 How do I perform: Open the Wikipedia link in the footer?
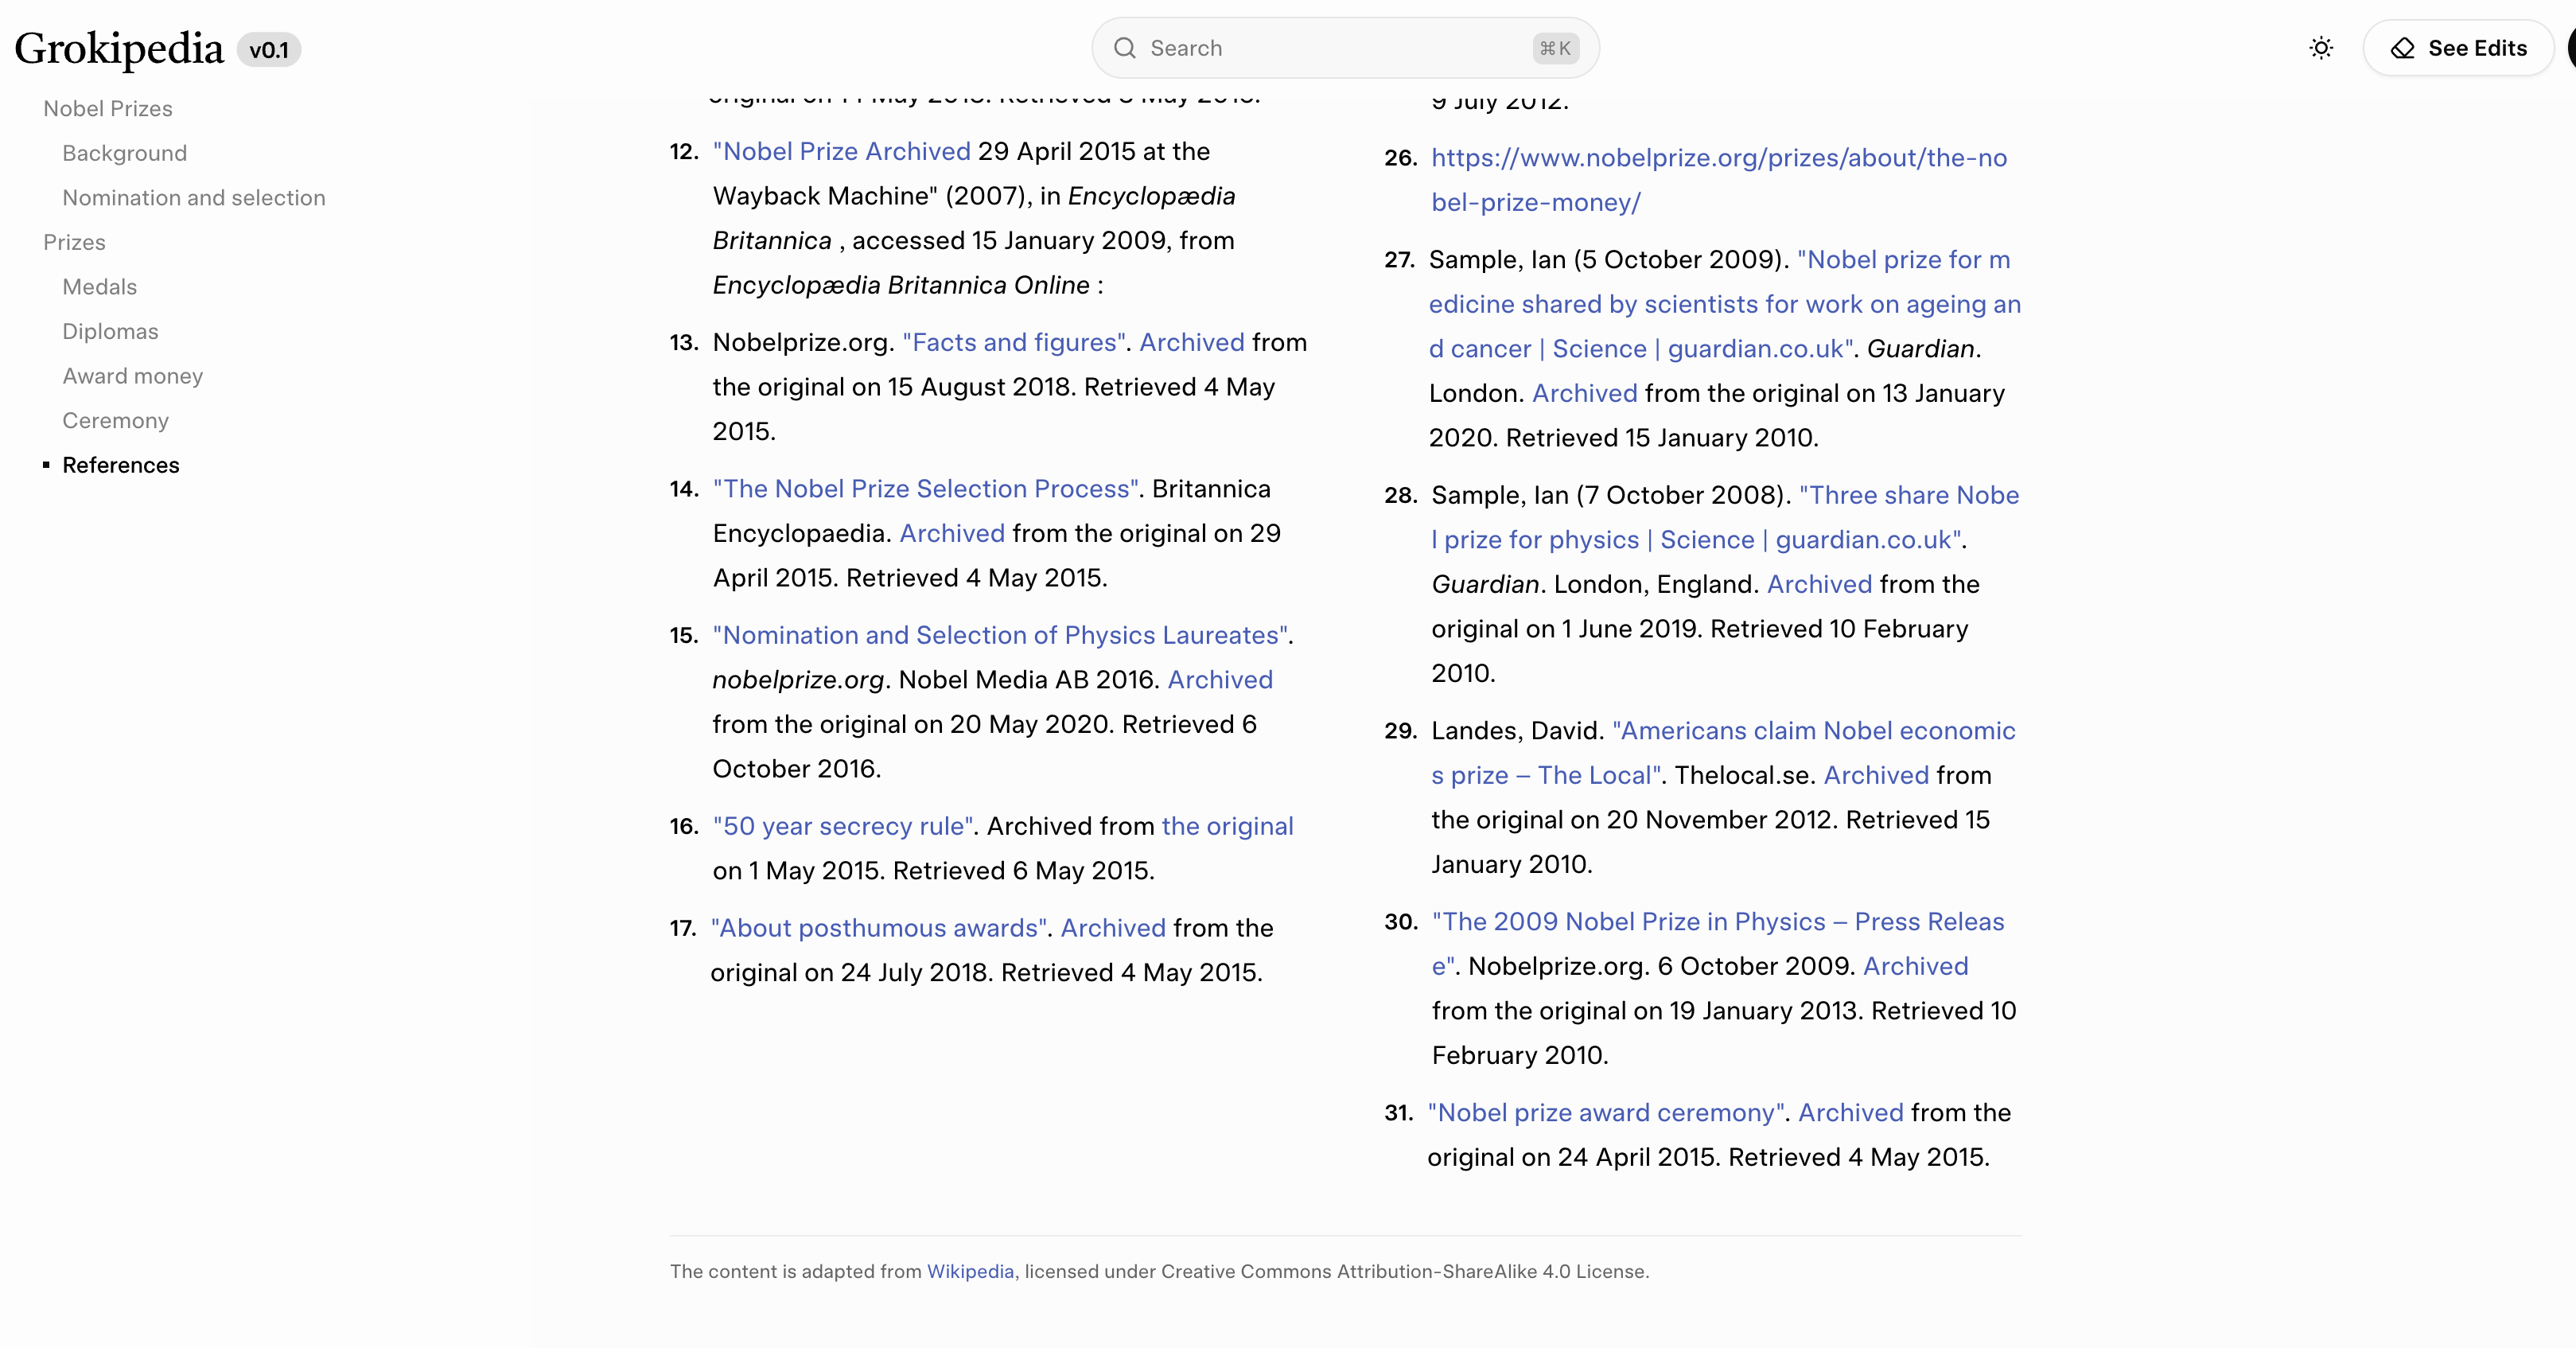point(969,1271)
